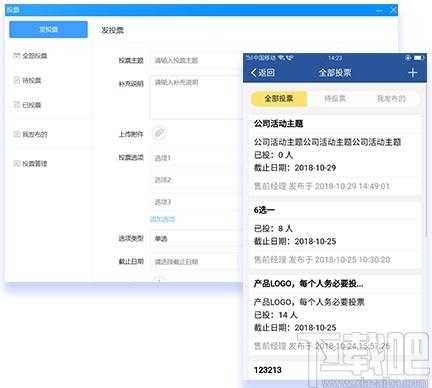Image resolution: width=432 pixels, height=388 pixels.
Task: Open the 6选一 vote card title
Action: [x=264, y=210]
